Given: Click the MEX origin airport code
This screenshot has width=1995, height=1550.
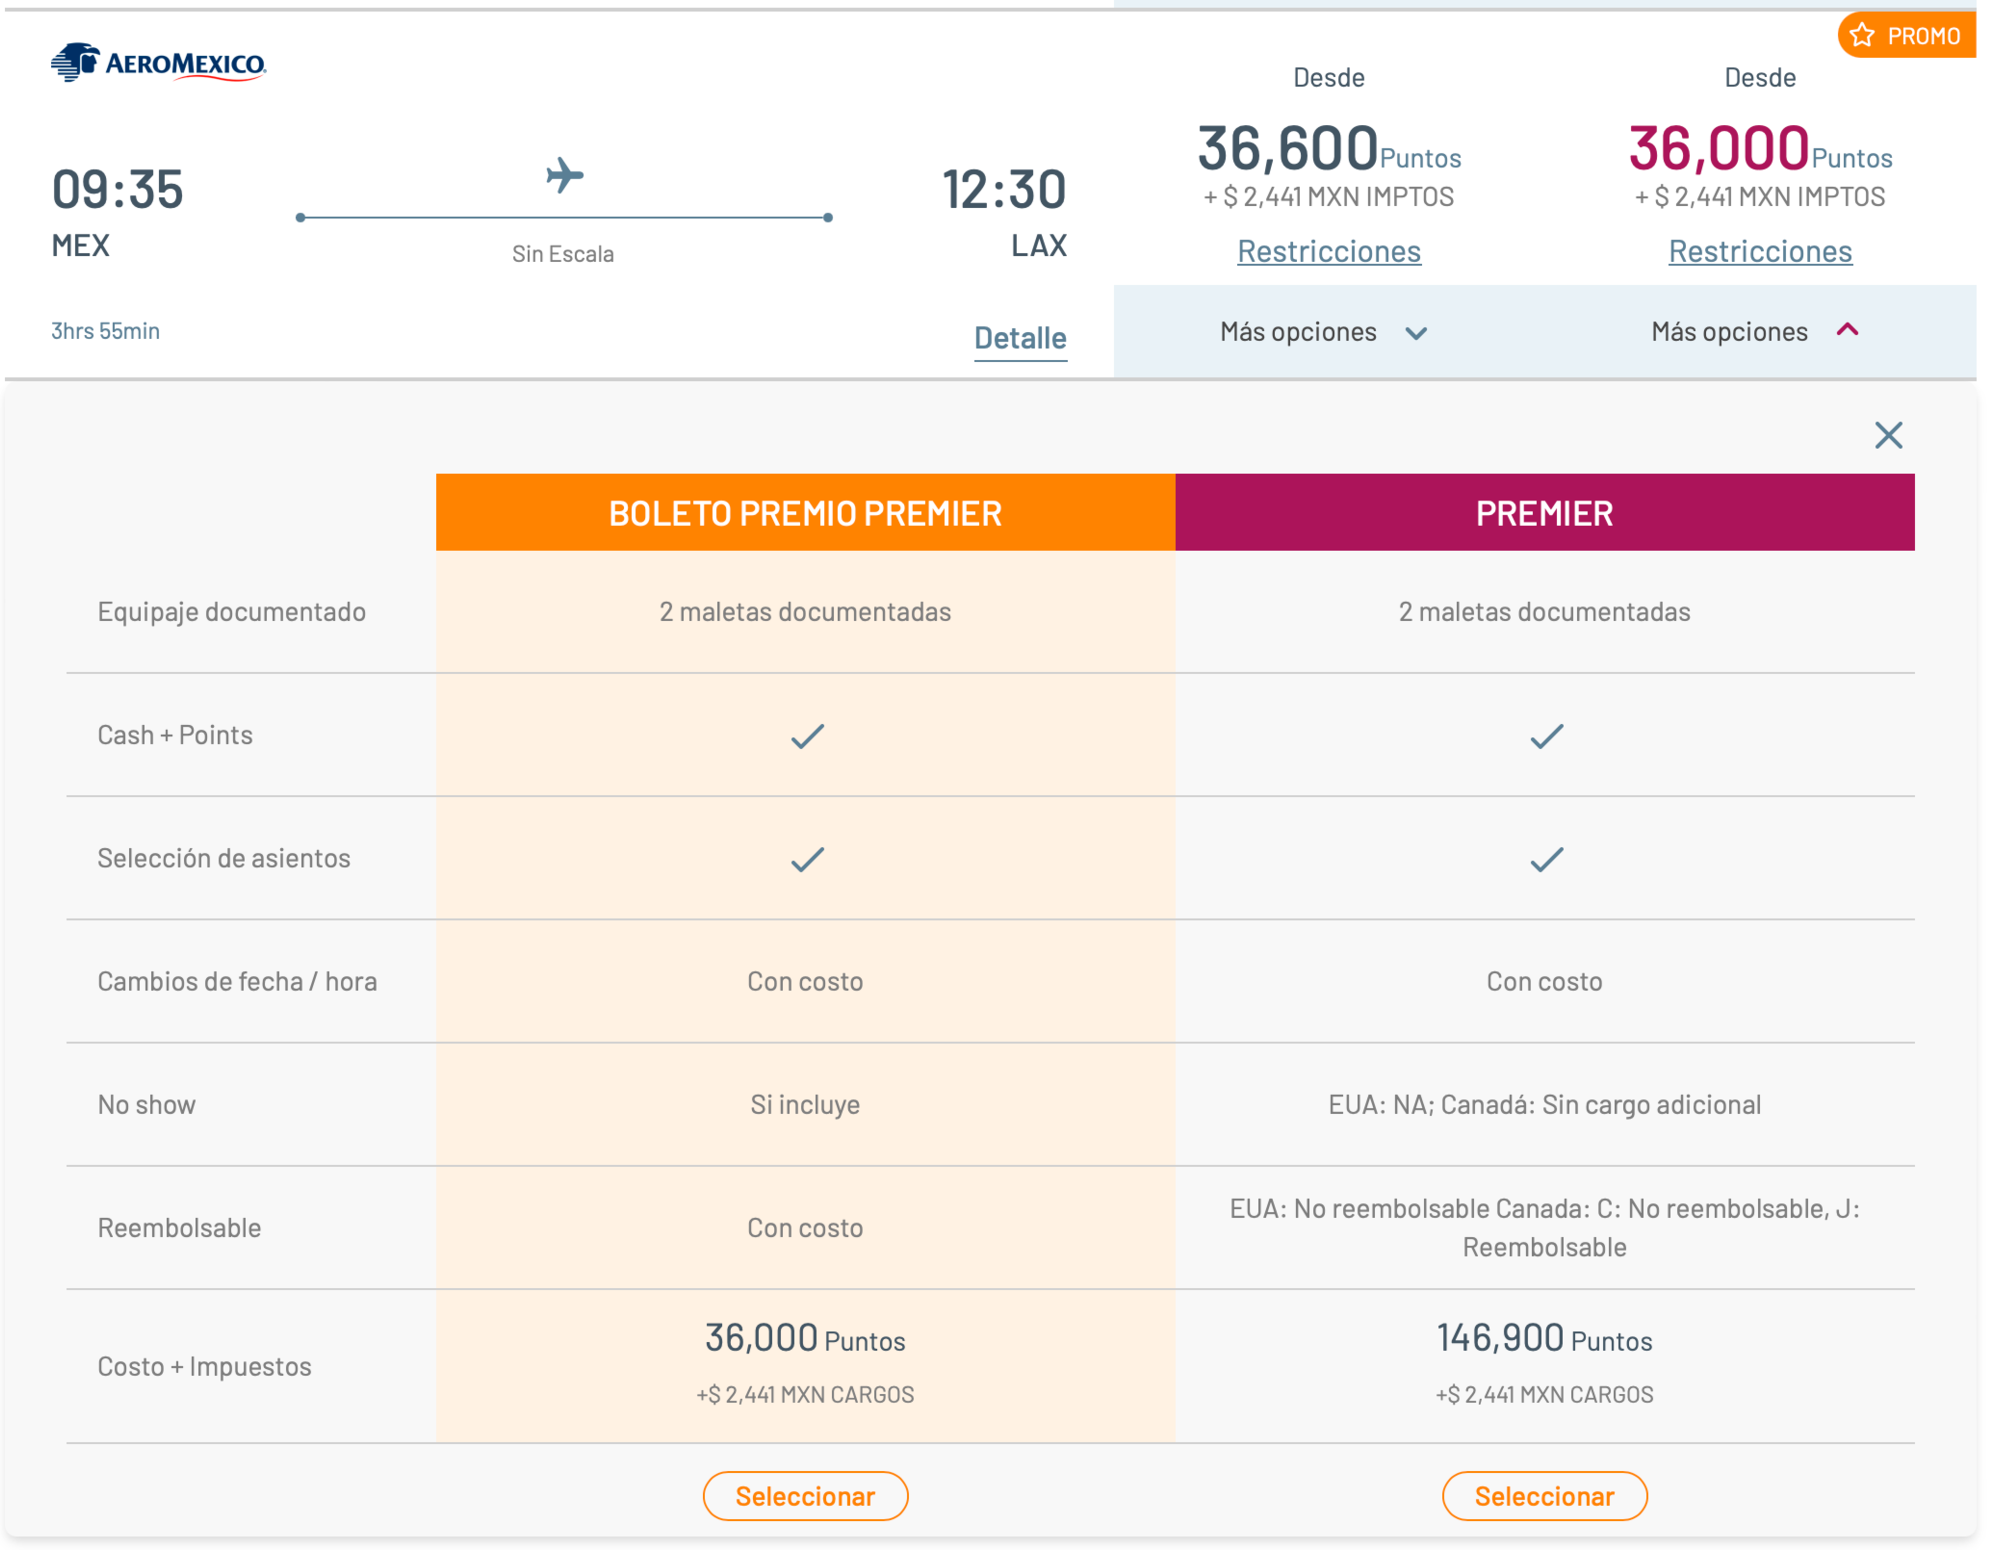Looking at the screenshot, I should pyautogui.click(x=81, y=246).
